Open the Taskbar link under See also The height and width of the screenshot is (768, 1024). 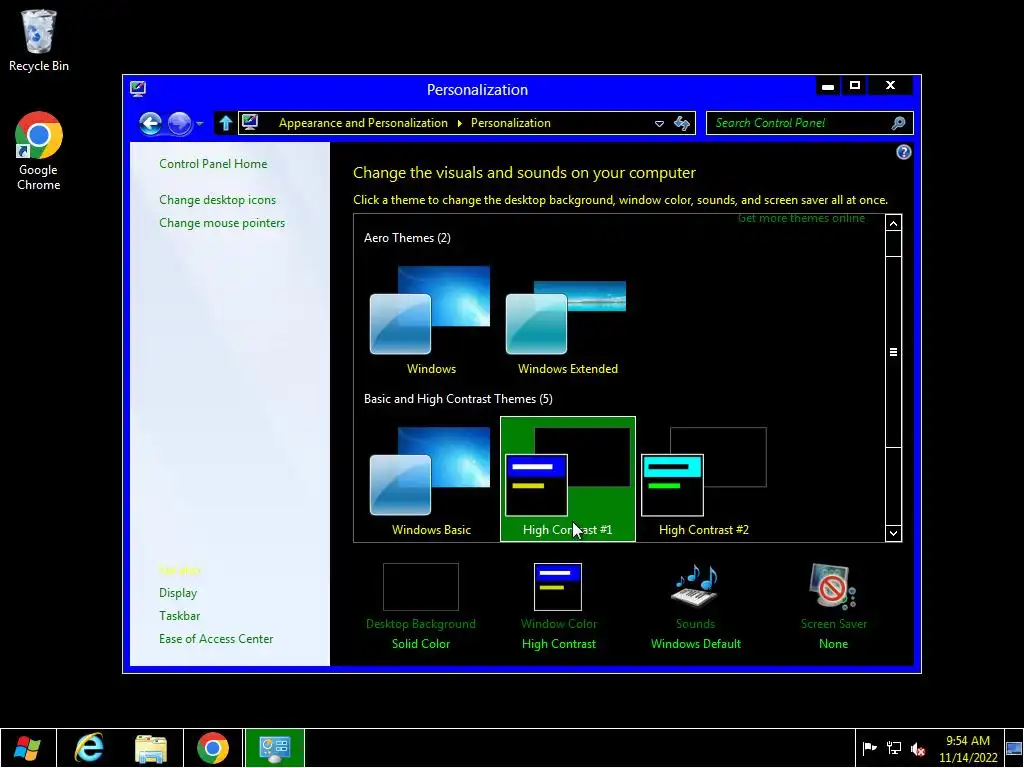pyautogui.click(x=180, y=616)
